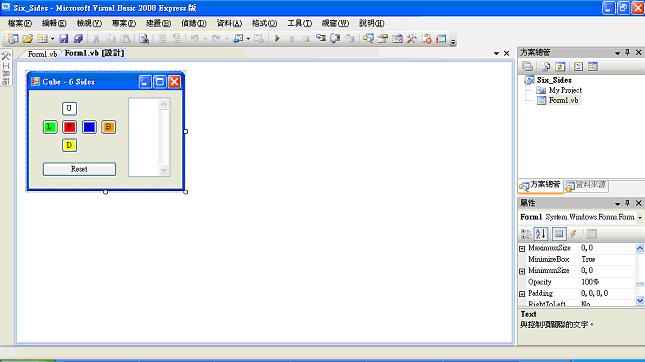Open the Object Browser toolbar icon
The height and width of the screenshot is (362, 645).
pyautogui.click(x=397, y=39)
